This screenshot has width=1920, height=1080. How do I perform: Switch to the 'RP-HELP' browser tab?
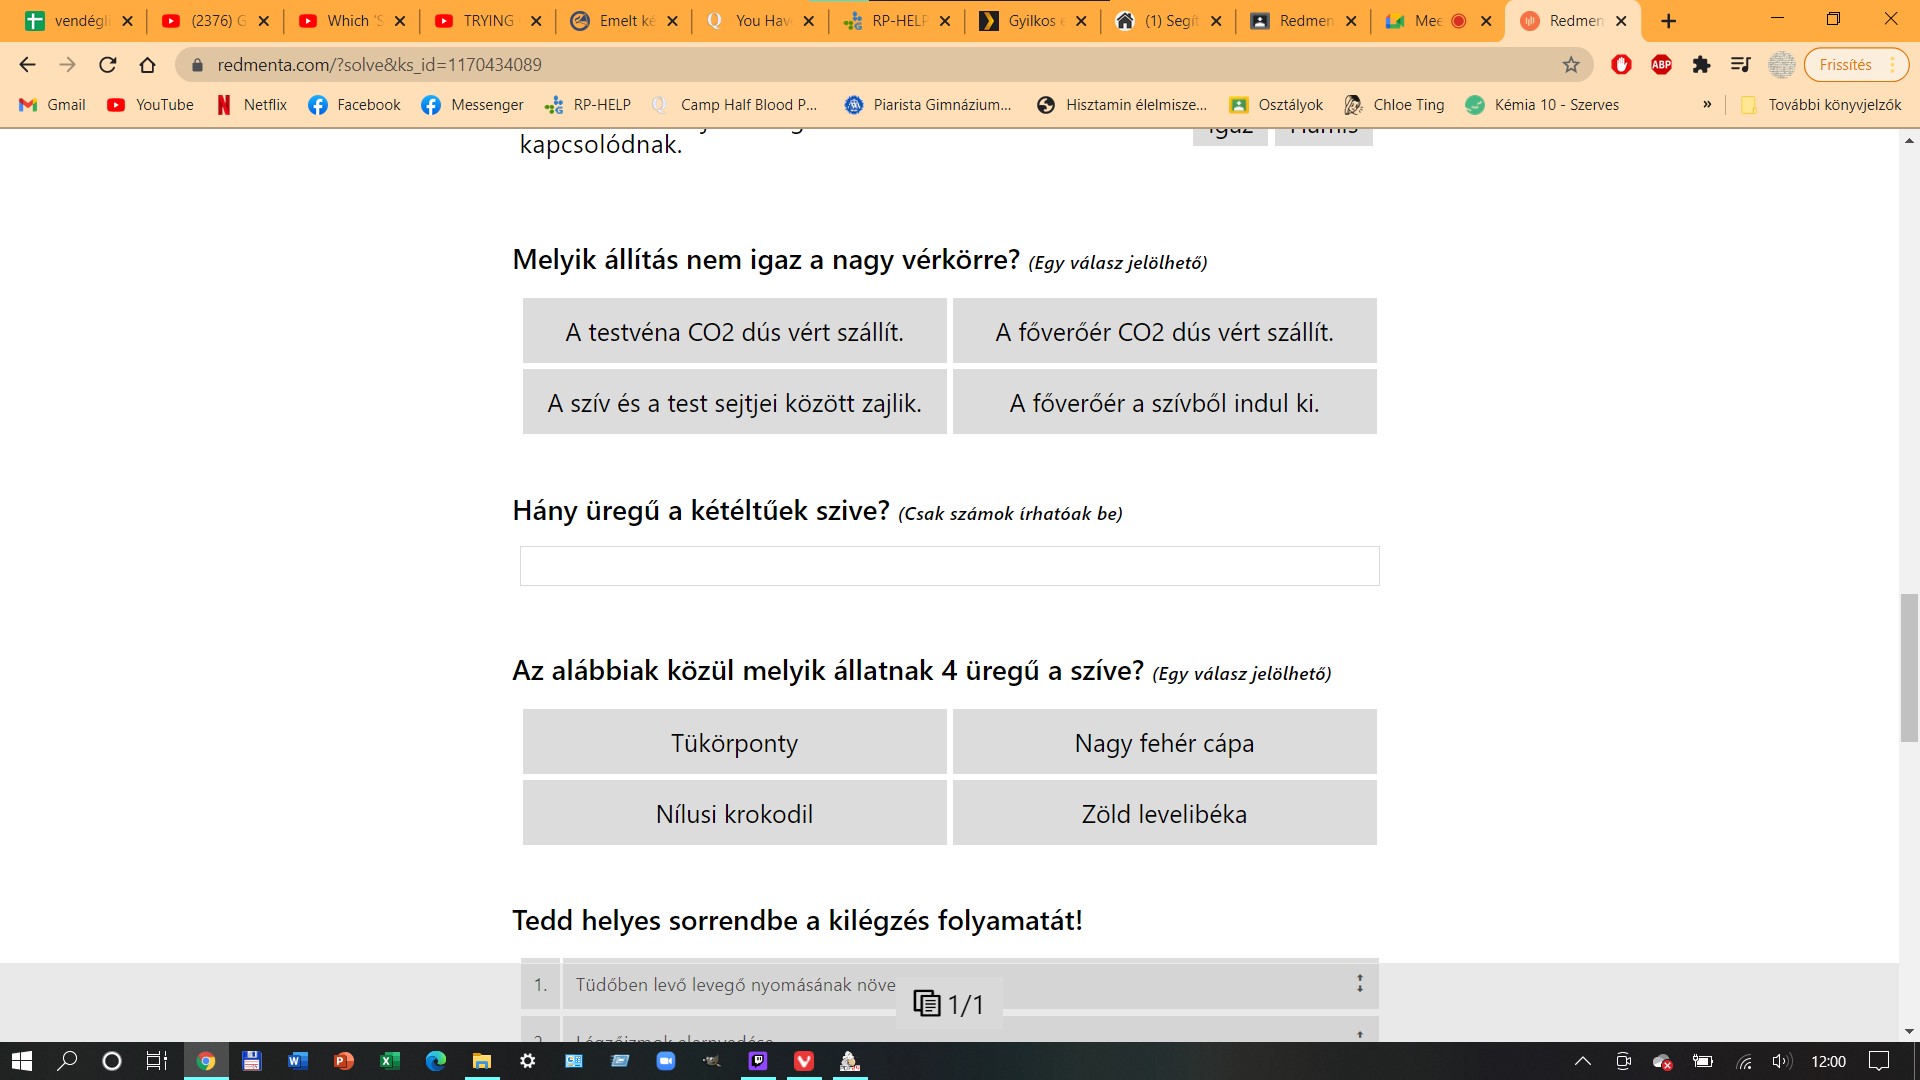[x=897, y=21]
